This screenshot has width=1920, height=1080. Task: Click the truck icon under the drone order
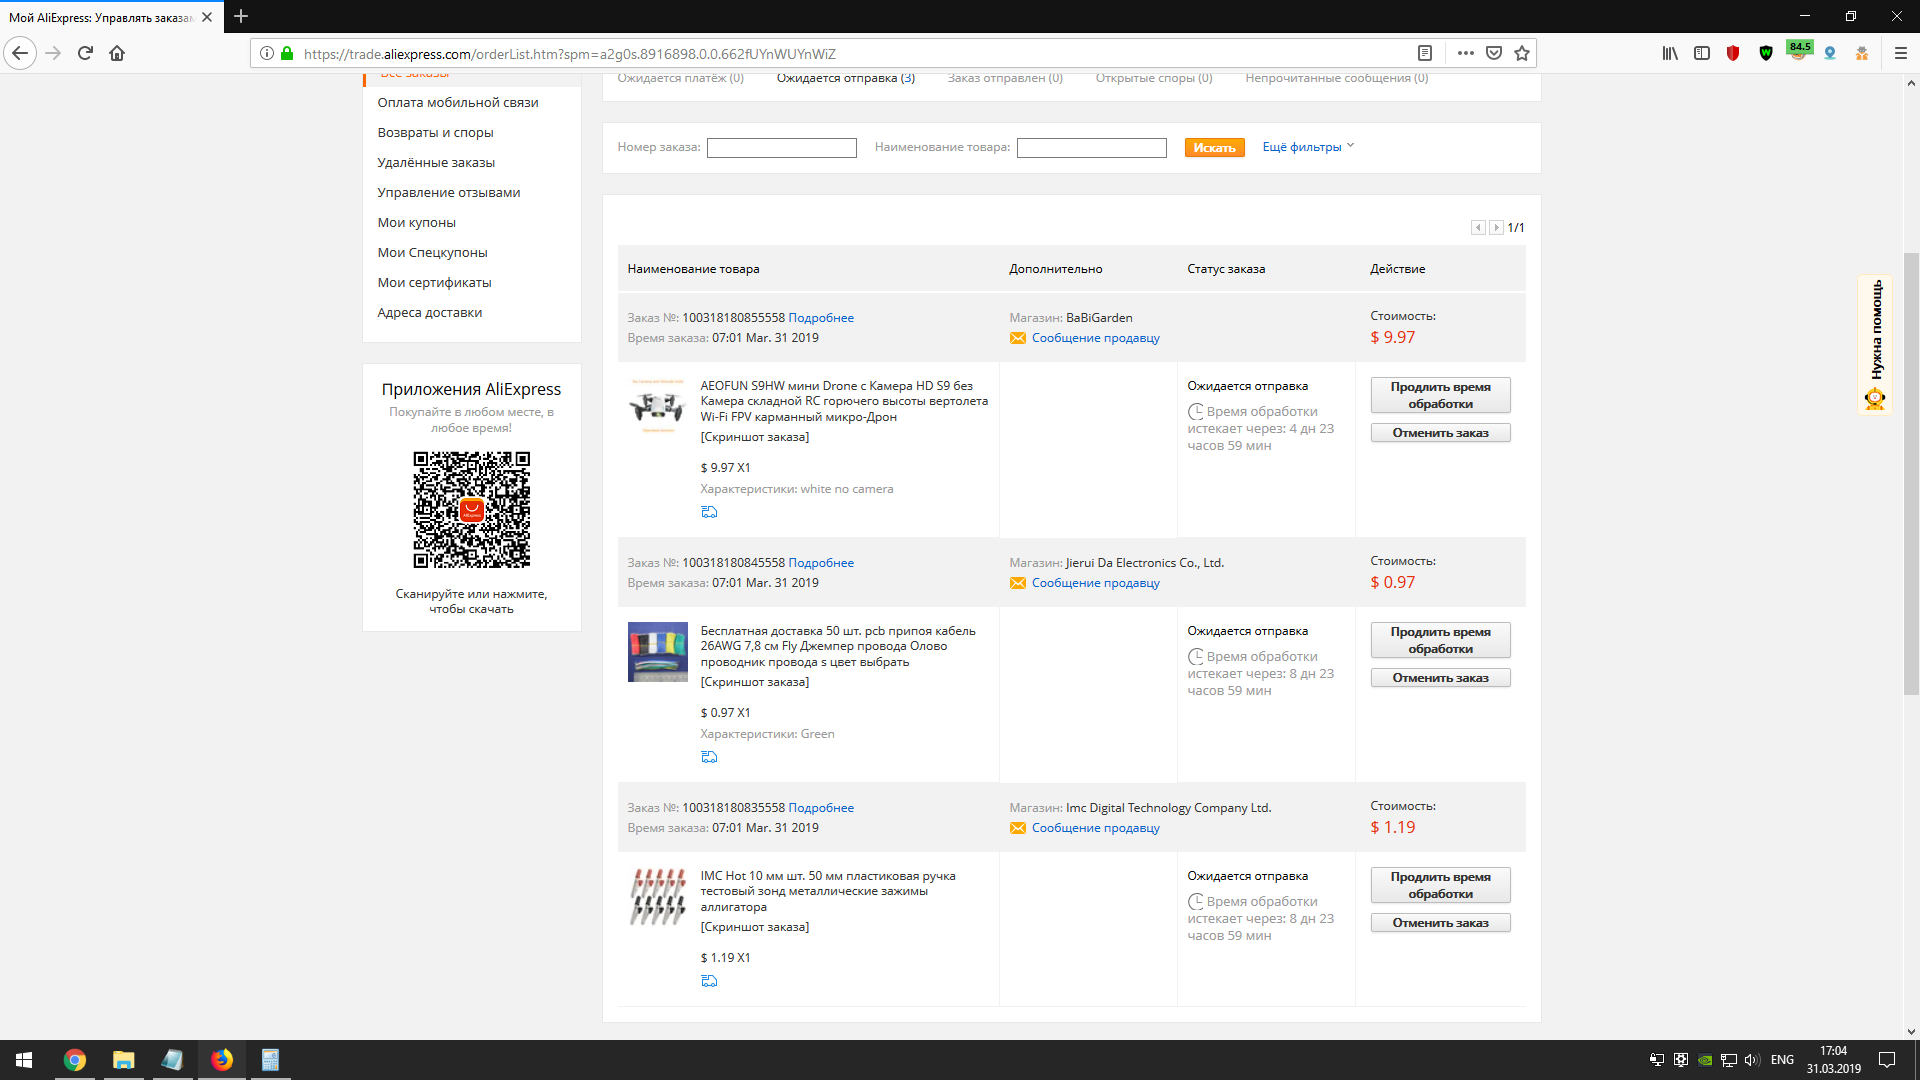pos(709,512)
